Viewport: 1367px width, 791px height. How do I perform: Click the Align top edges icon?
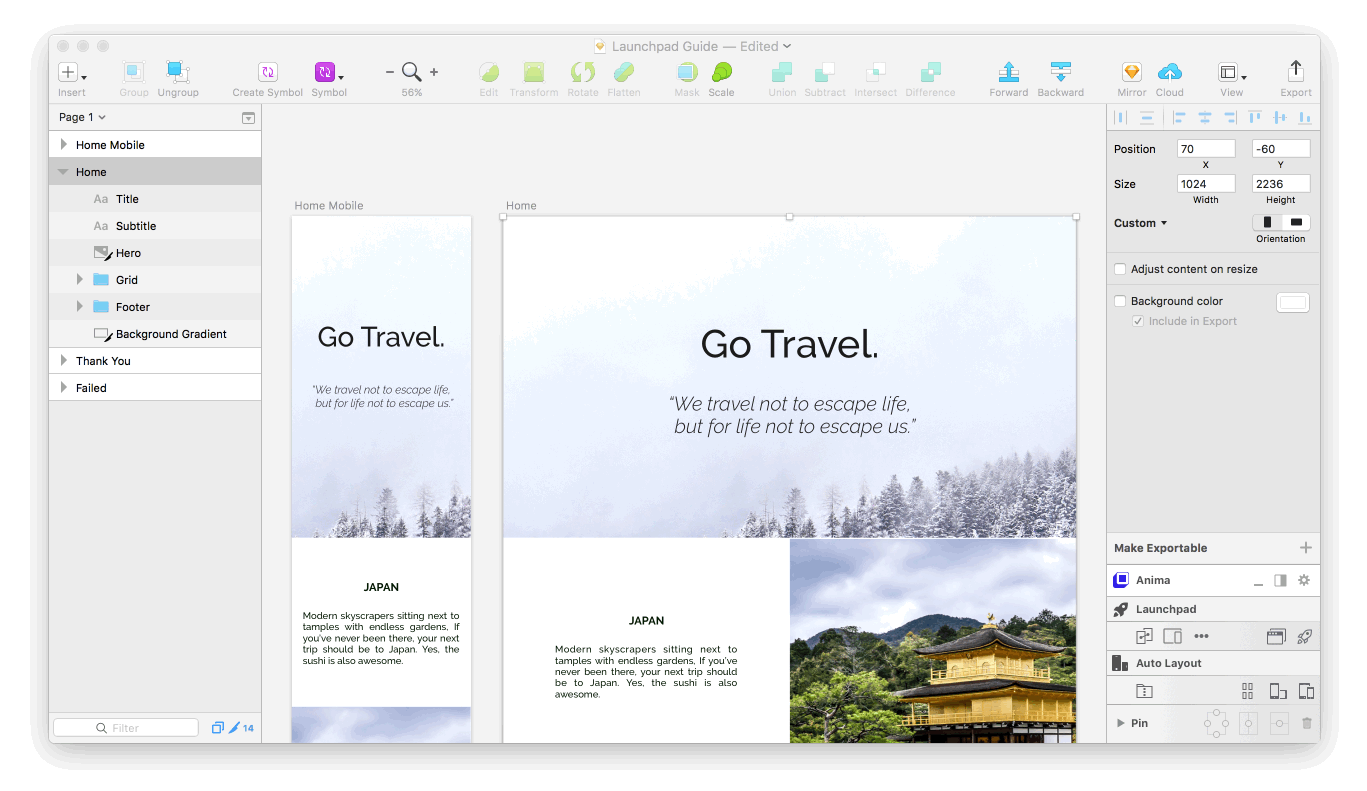click(x=1254, y=118)
